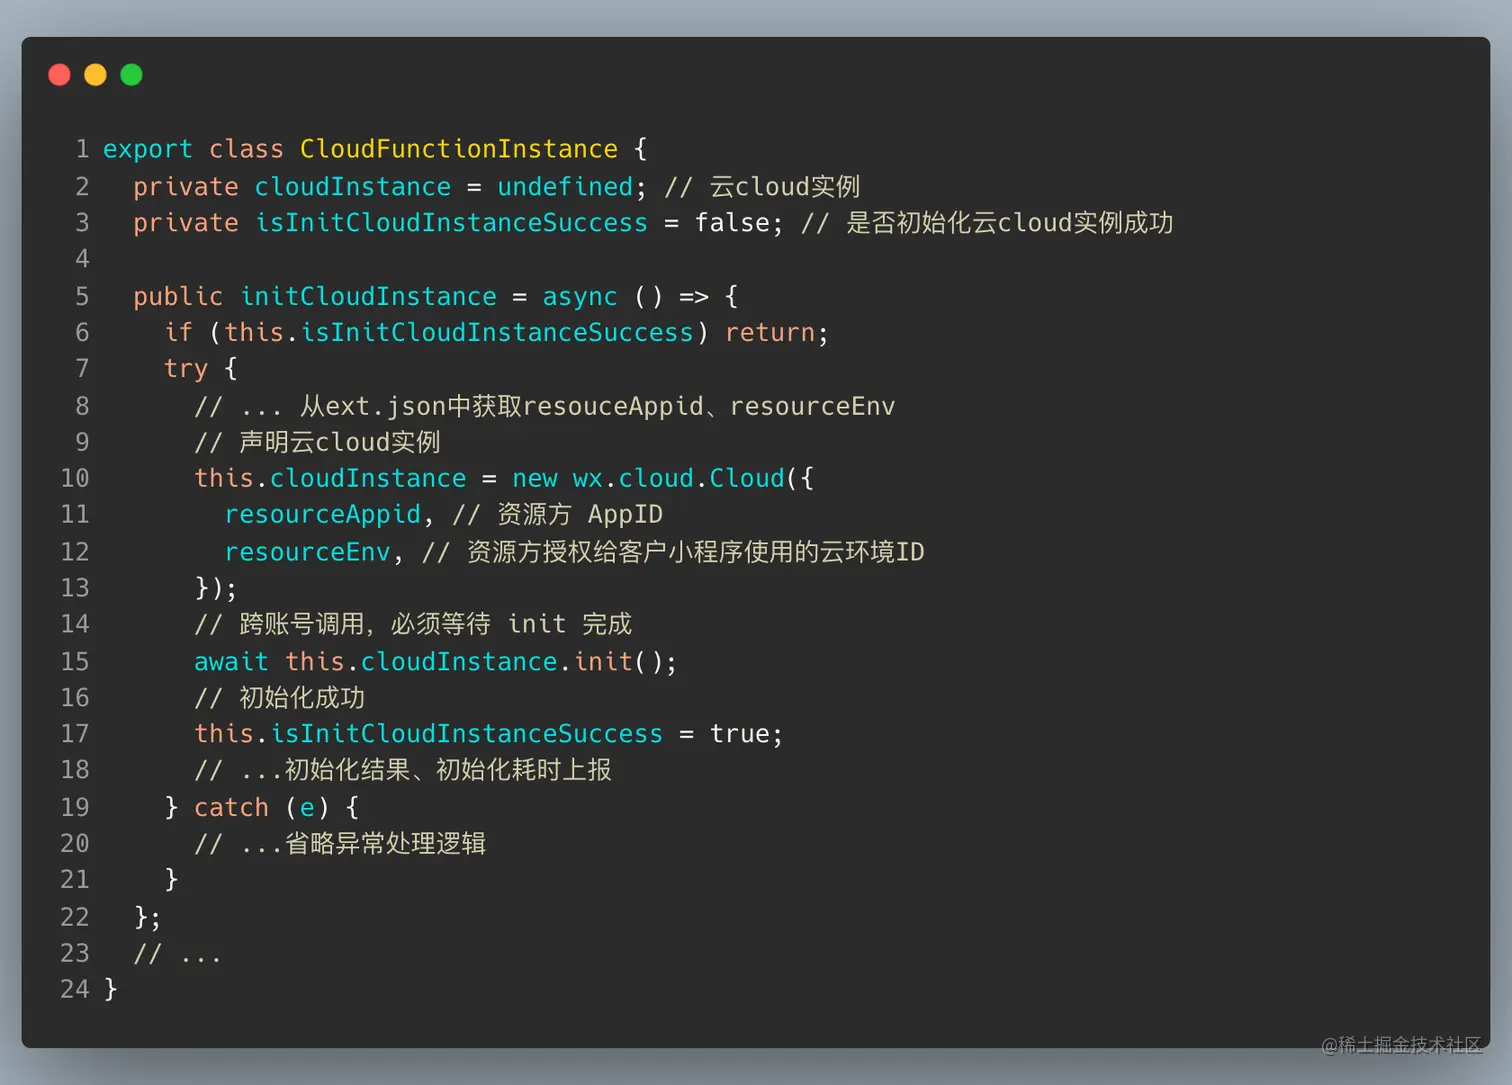Click the catch keyword on line 19
1512x1085 pixels.
tap(231, 807)
